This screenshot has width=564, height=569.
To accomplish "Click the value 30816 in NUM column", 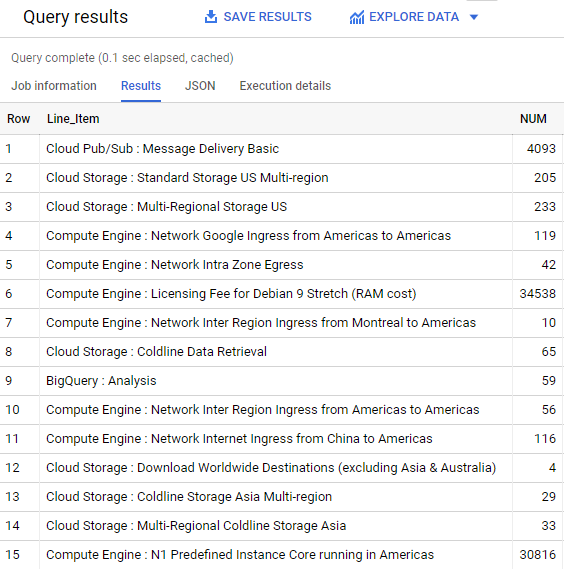I will (x=538, y=555).
